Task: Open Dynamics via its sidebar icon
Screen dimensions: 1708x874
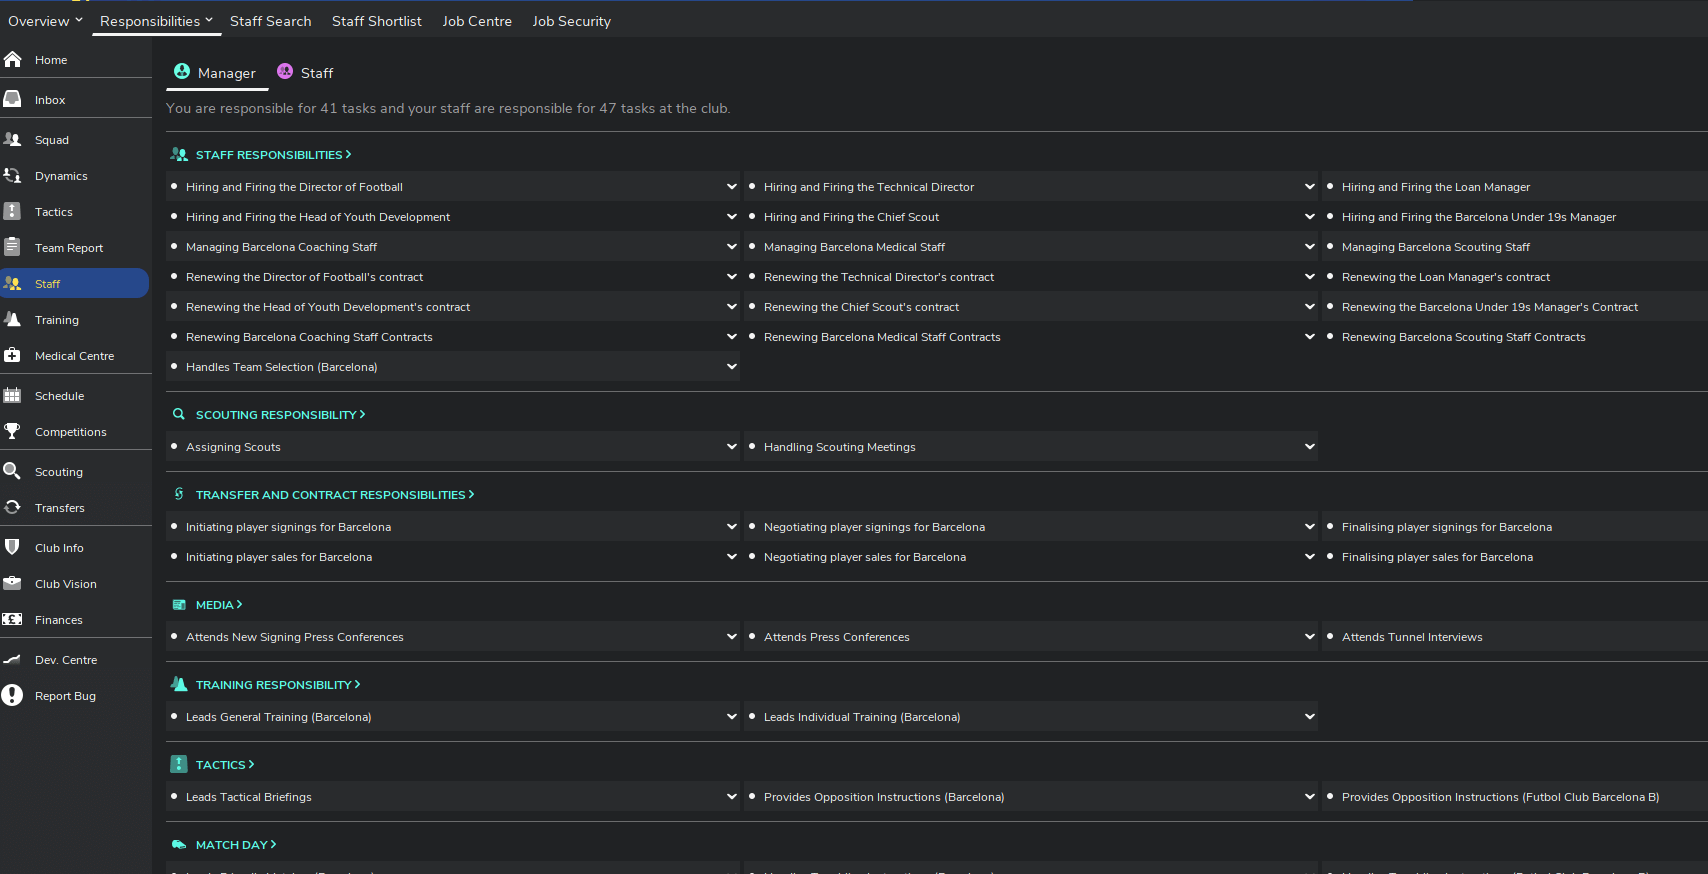Action: (x=12, y=176)
